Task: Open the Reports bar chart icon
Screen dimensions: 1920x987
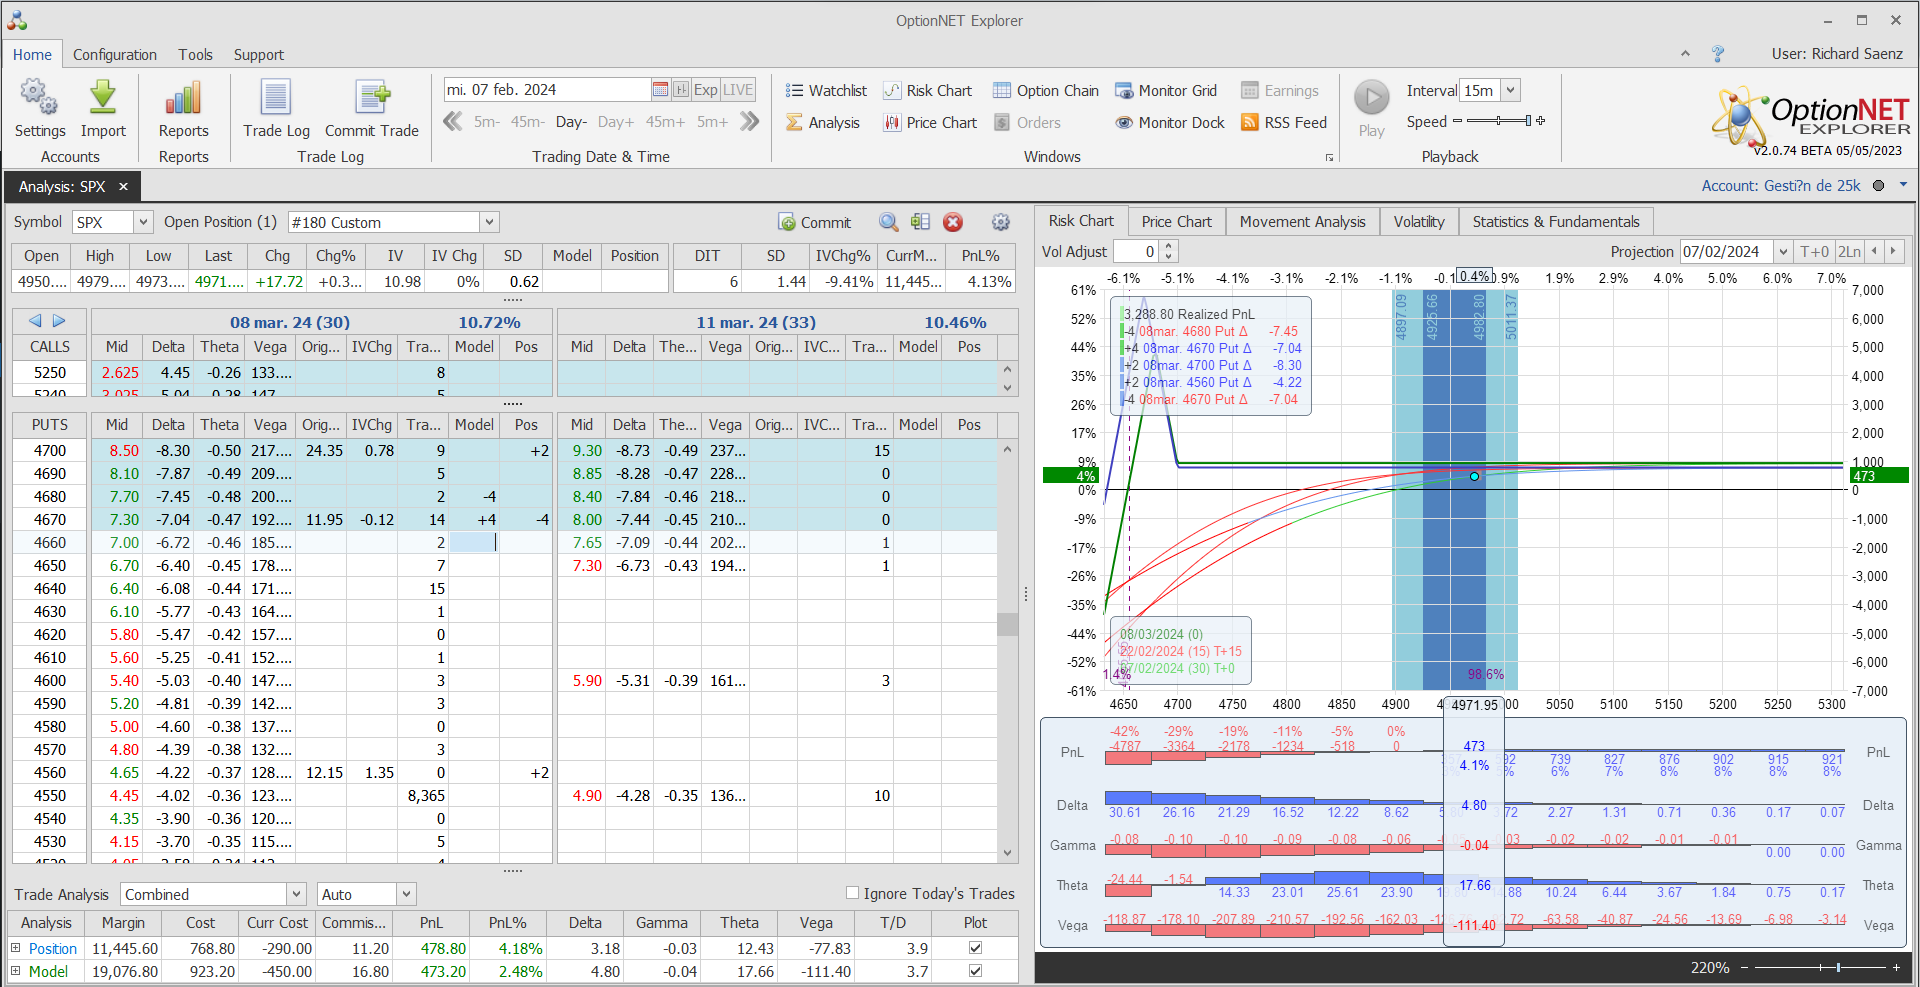Action: 183,99
